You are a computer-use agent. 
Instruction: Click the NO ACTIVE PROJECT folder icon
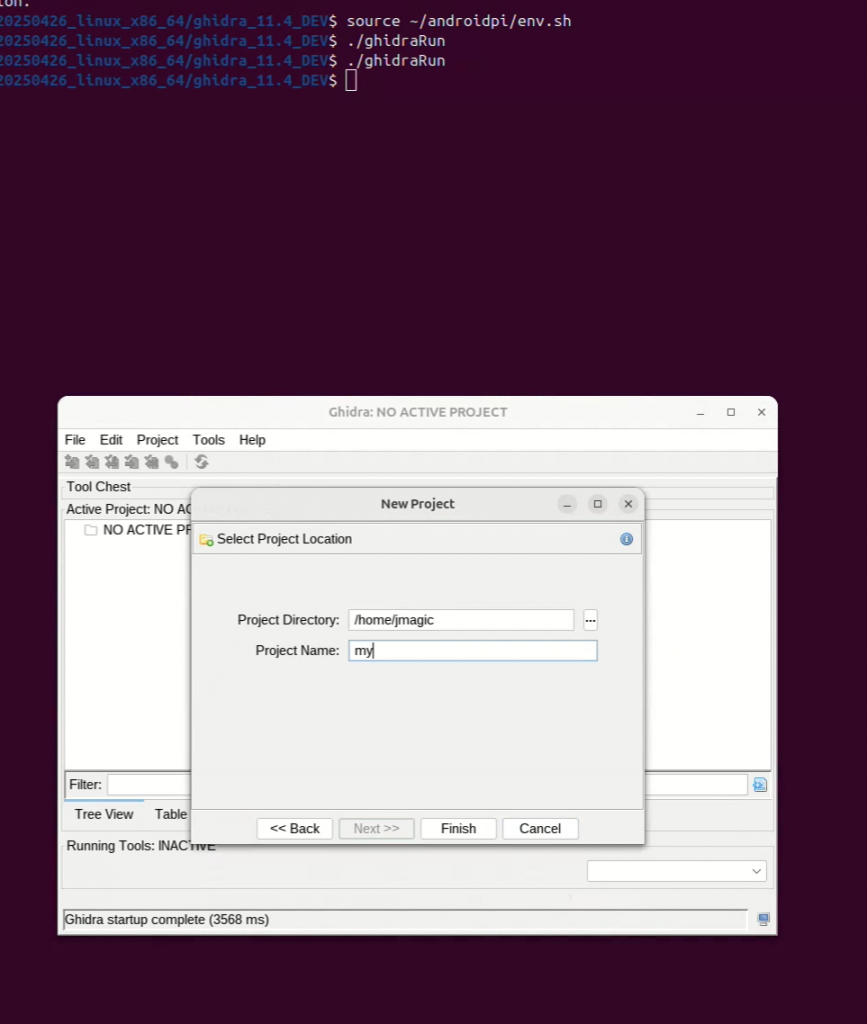click(x=91, y=530)
